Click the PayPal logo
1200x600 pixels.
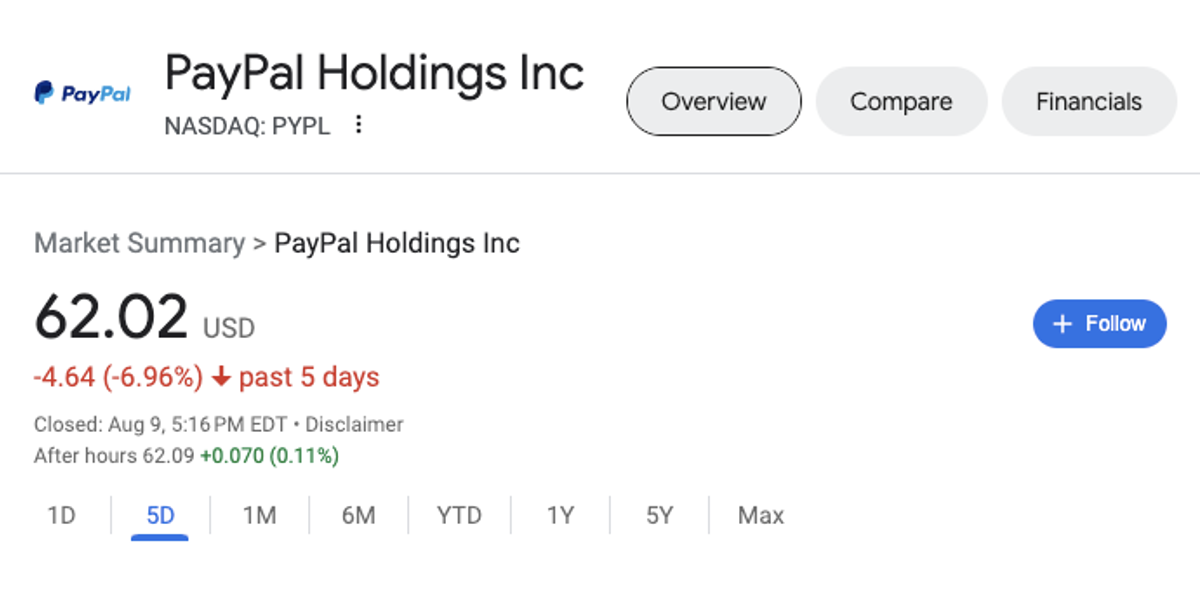pos(83,95)
